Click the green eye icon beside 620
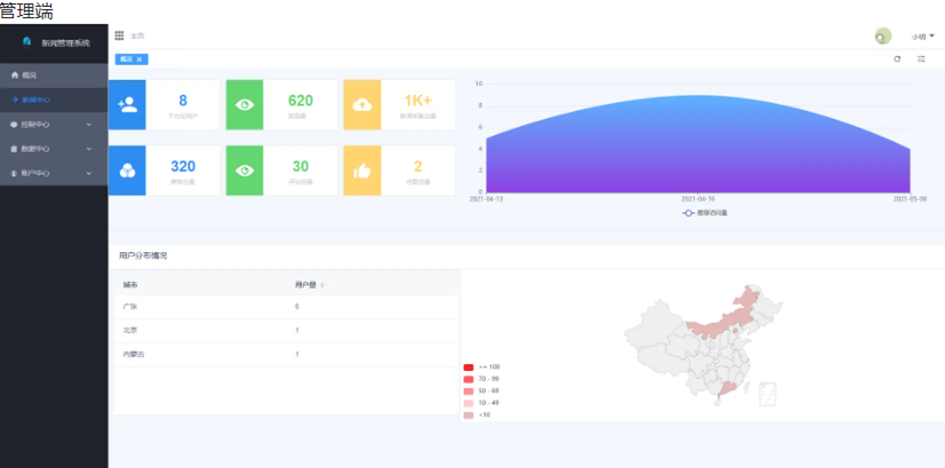945x468 pixels. [x=245, y=105]
